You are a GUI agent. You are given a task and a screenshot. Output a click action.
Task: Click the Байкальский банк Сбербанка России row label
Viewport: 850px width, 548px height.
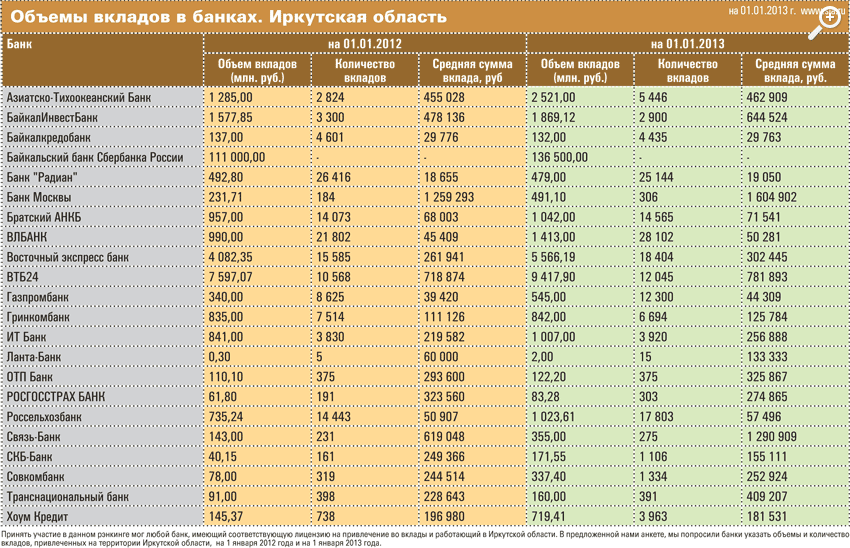pos(95,158)
